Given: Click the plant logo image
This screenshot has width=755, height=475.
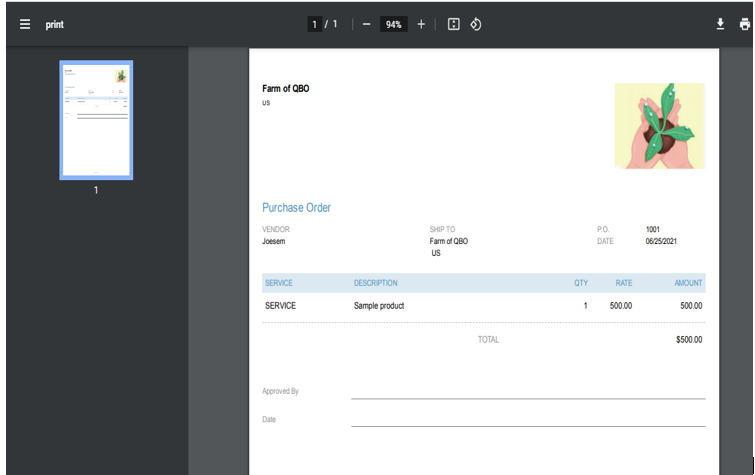Looking at the screenshot, I should coord(660,126).
